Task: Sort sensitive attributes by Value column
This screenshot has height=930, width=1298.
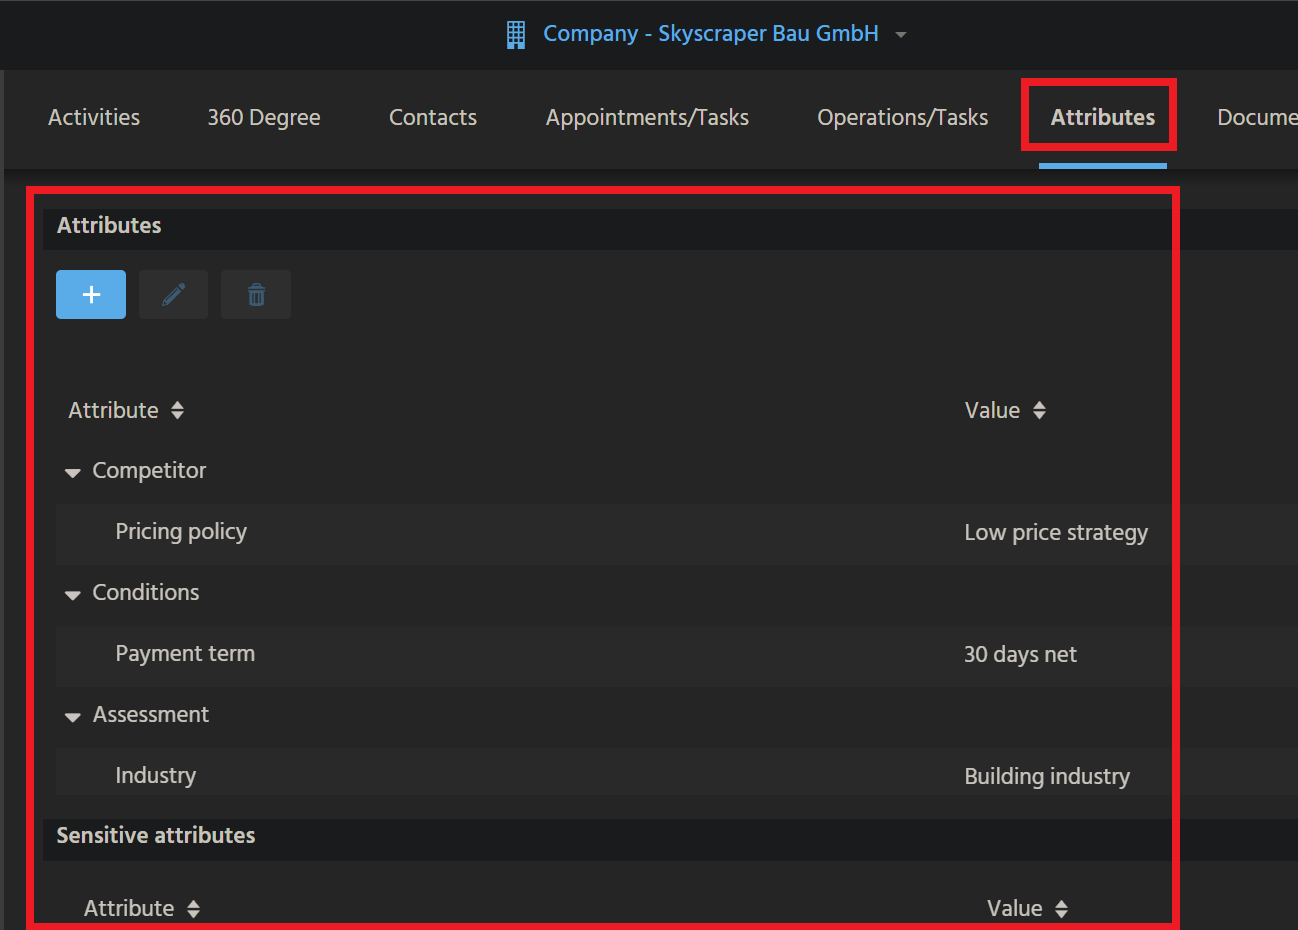Action: pos(1062,908)
